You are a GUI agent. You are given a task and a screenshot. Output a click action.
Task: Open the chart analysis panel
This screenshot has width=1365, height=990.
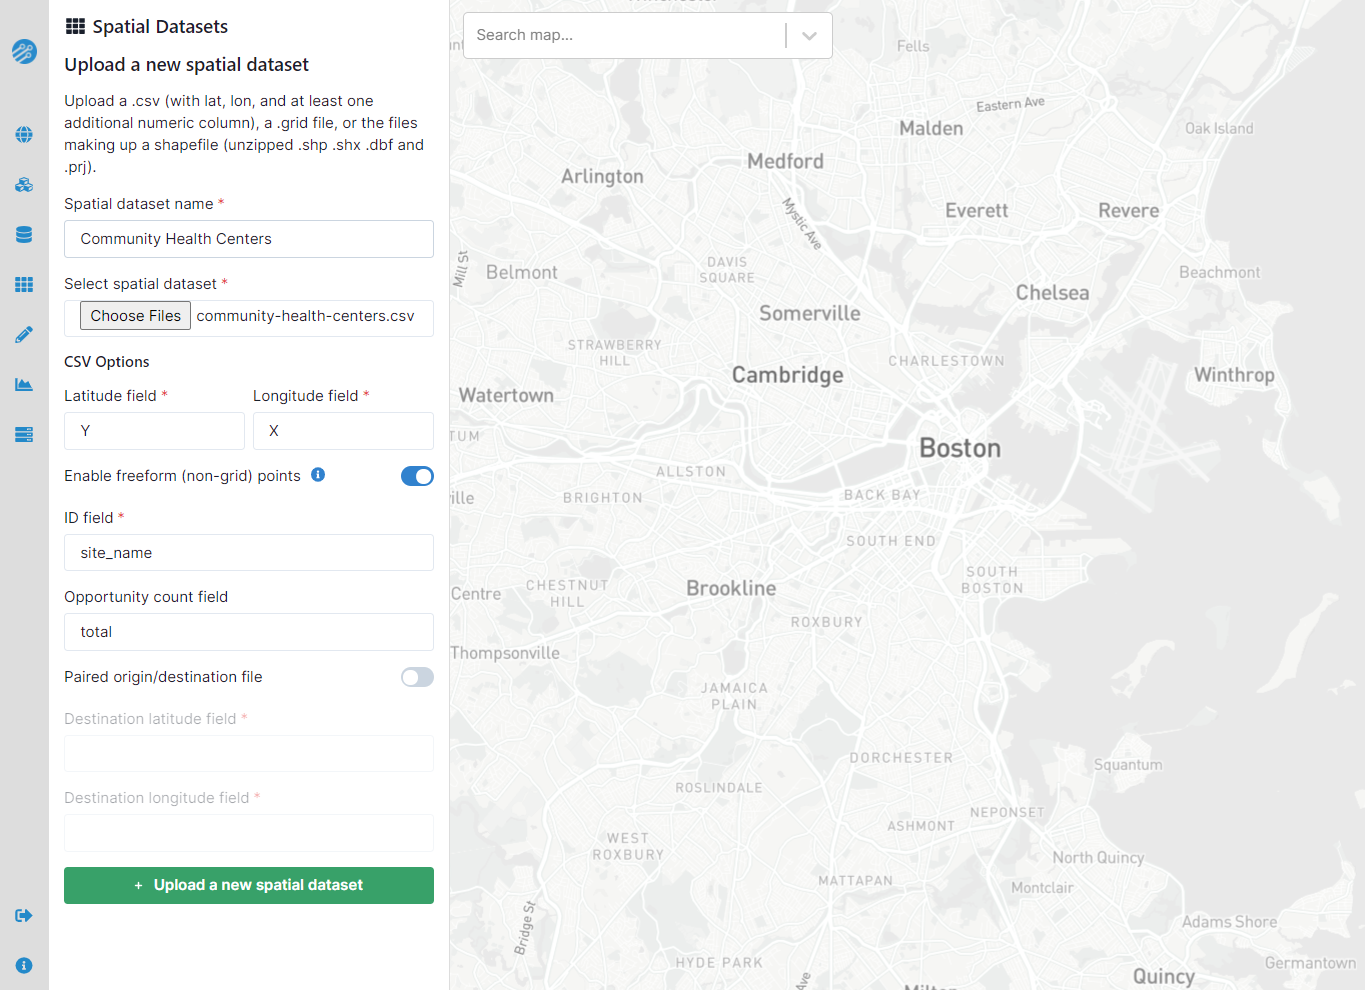[23, 384]
